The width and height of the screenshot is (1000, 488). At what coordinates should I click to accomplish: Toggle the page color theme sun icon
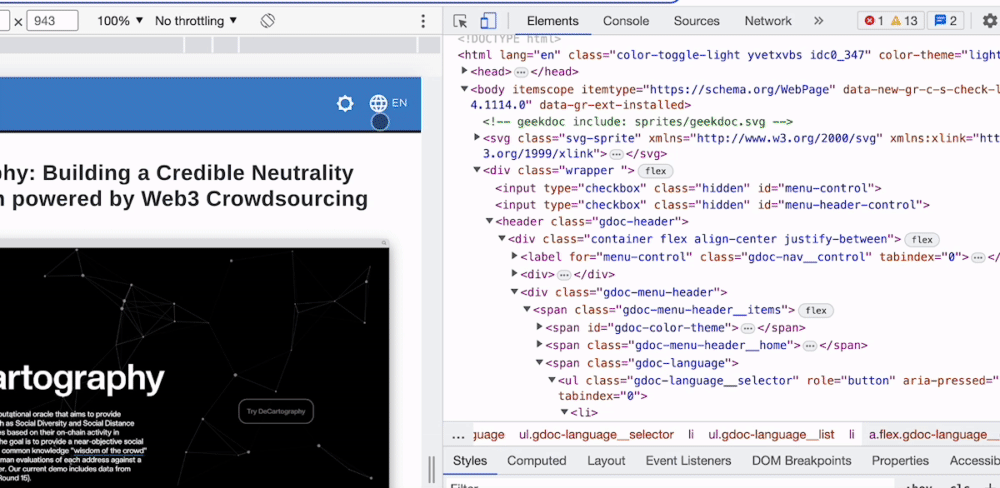coord(345,103)
